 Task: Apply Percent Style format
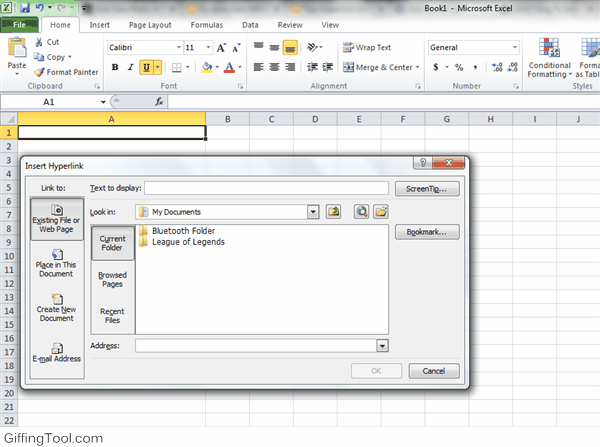[459, 67]
